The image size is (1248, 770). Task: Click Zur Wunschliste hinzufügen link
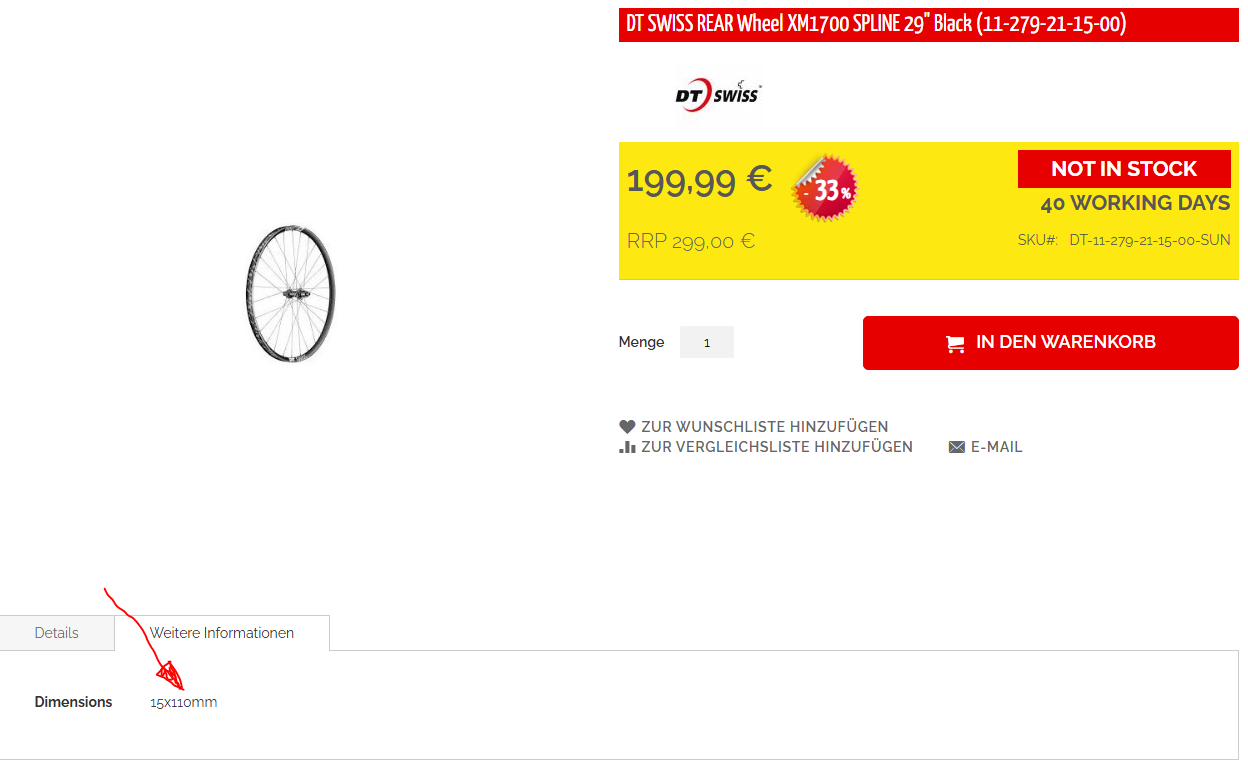(765, 426)
